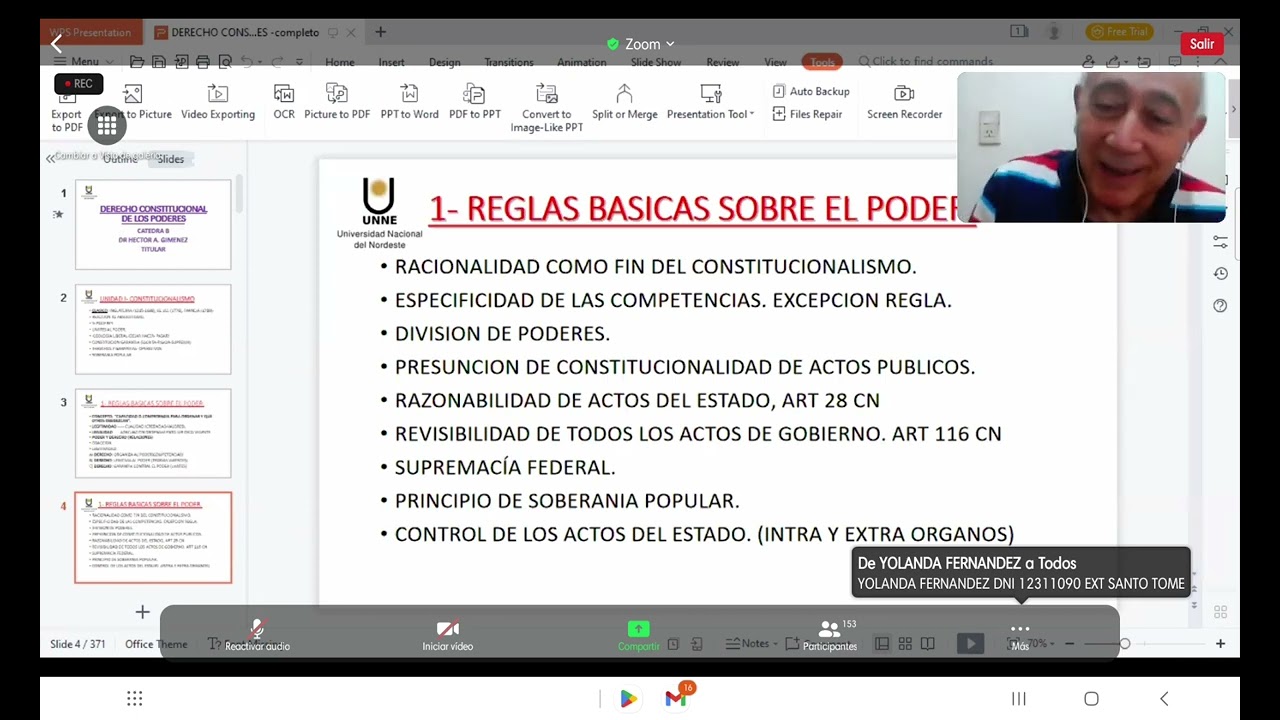
Task: Start slideshow from status bar play button
Action: click(970, 644)
